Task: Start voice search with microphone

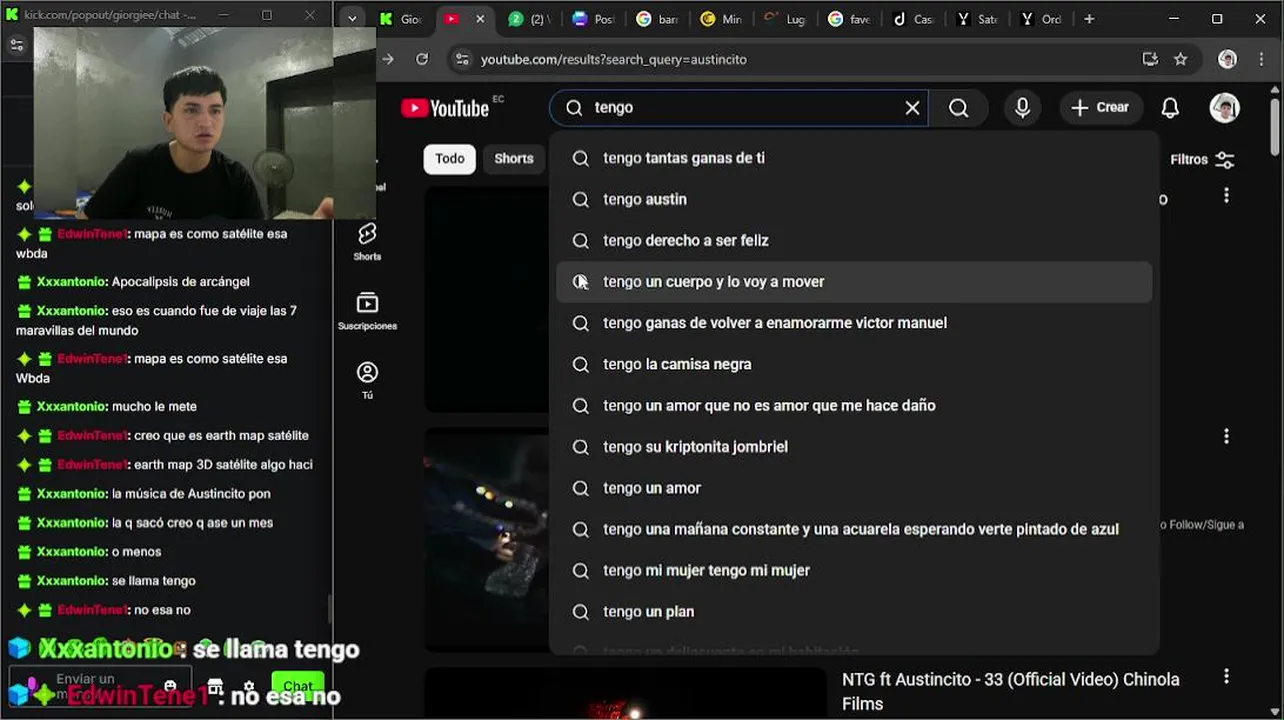Action: 1022,108
